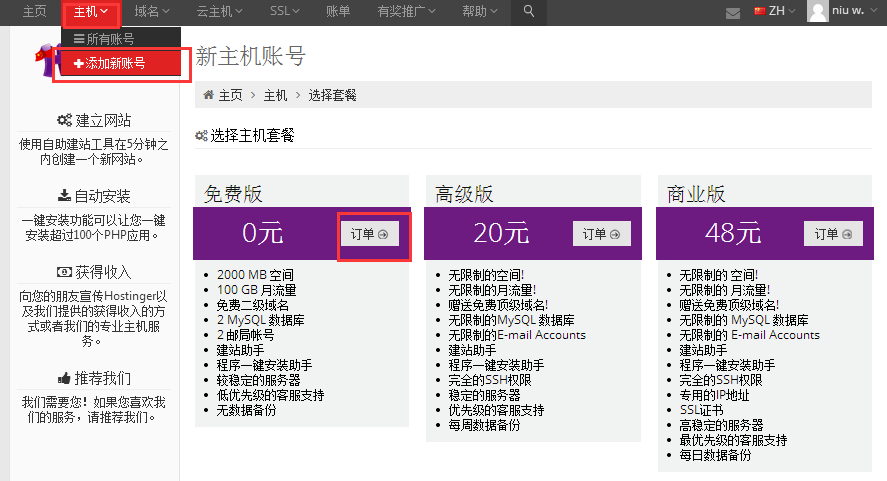Open the ZH language dropdown

[x=775, y=12]
